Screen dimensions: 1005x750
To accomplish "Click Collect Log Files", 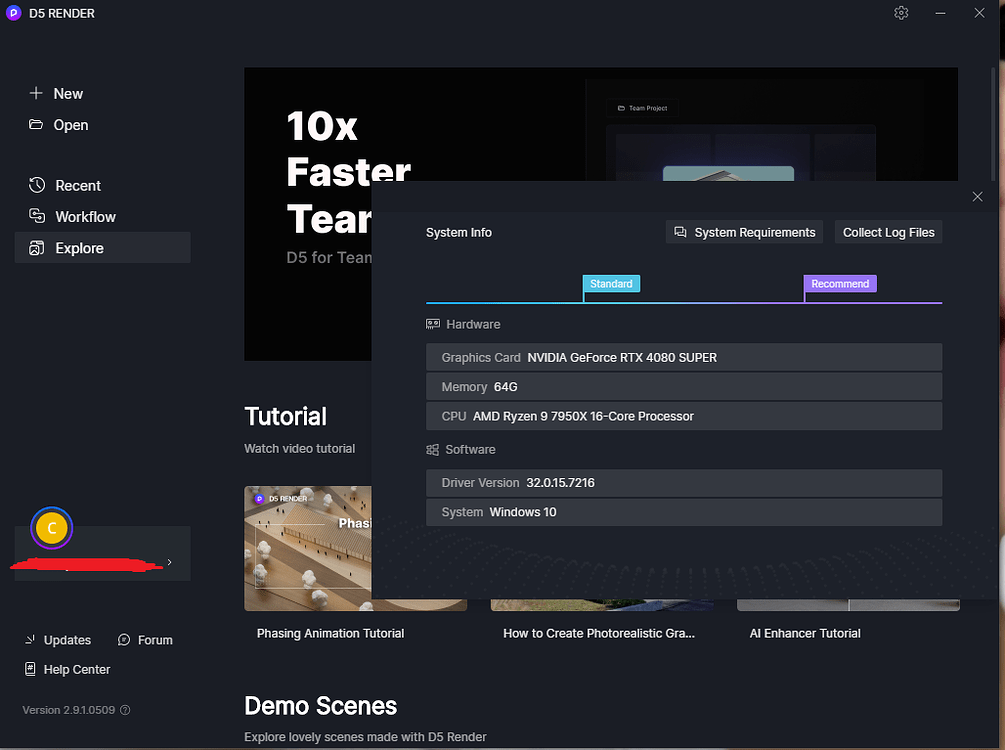I will [x=888, y=231].
